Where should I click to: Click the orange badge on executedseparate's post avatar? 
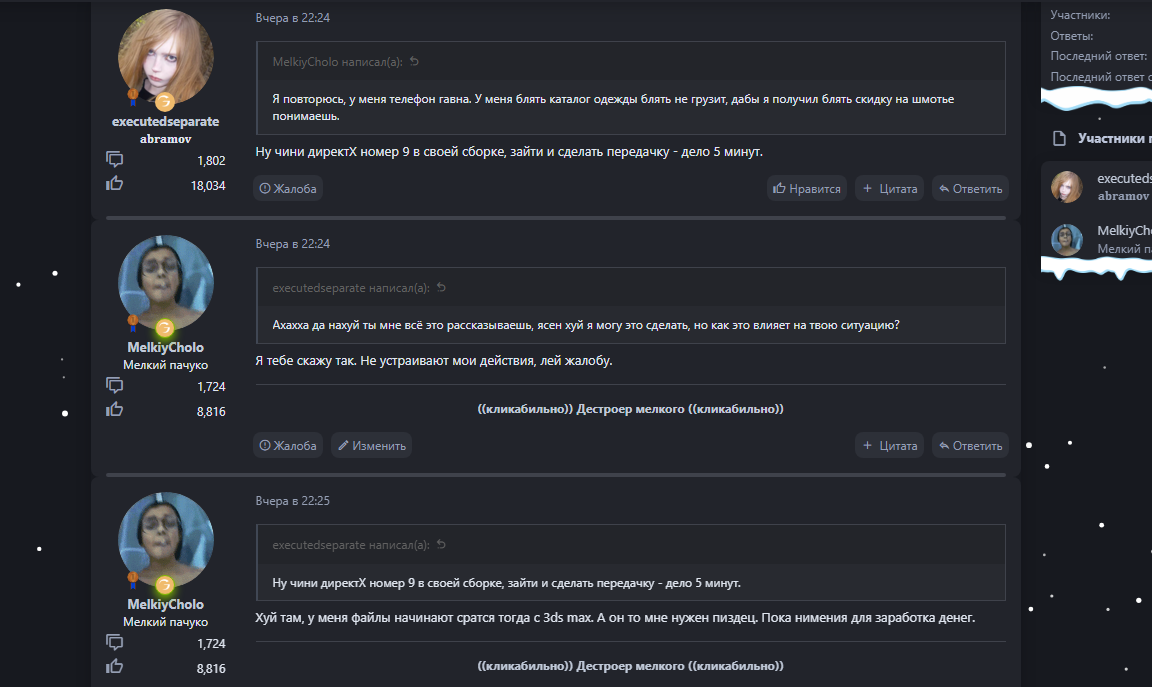165,101
